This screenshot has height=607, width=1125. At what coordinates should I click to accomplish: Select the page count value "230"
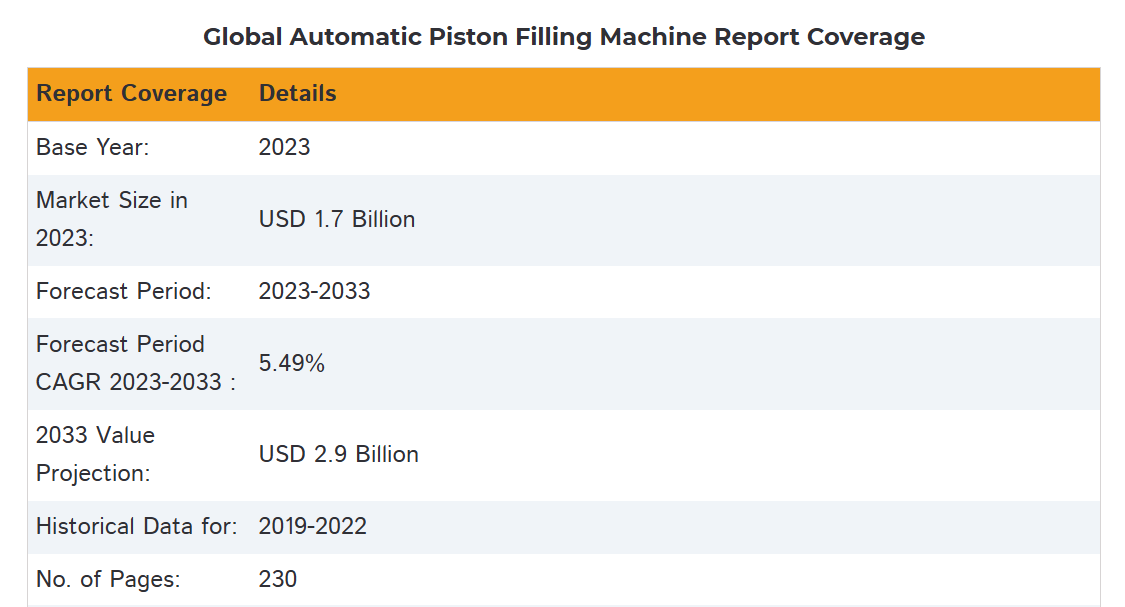[277, 578]
